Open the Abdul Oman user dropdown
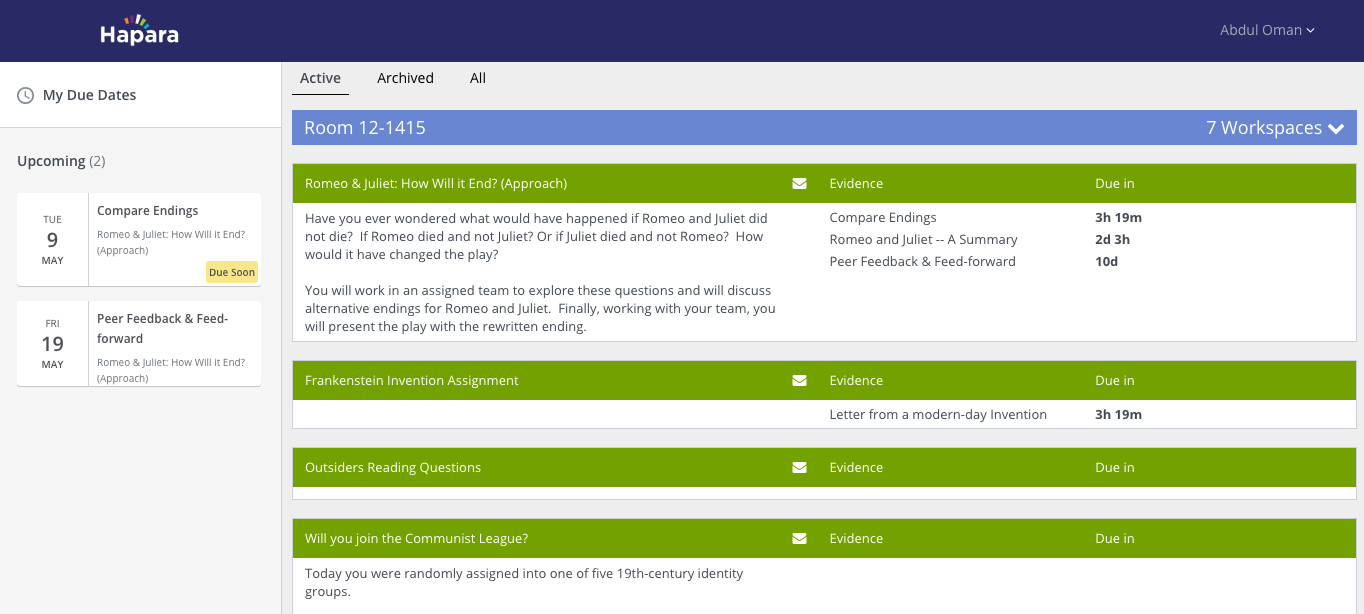Screen dimensions: 1364x614 click(x=1267, y=30)
